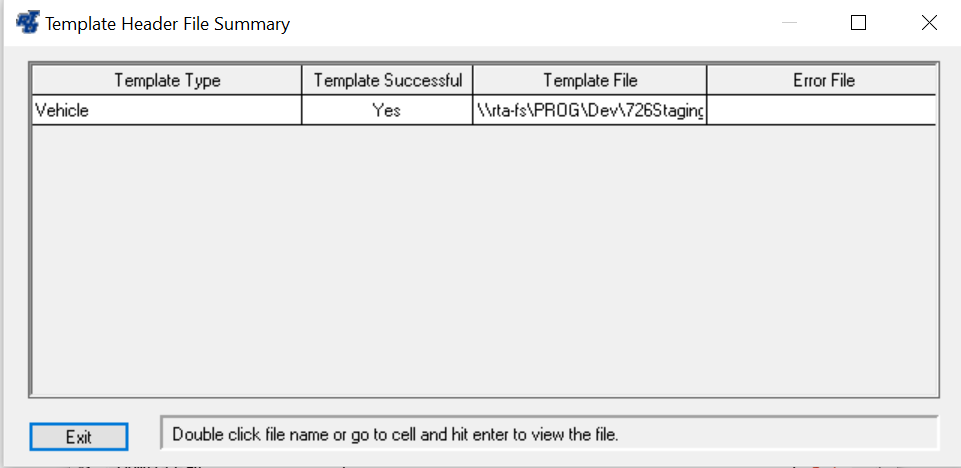
Task: Click the Template Type column header
Action: [x=167, y=80]
